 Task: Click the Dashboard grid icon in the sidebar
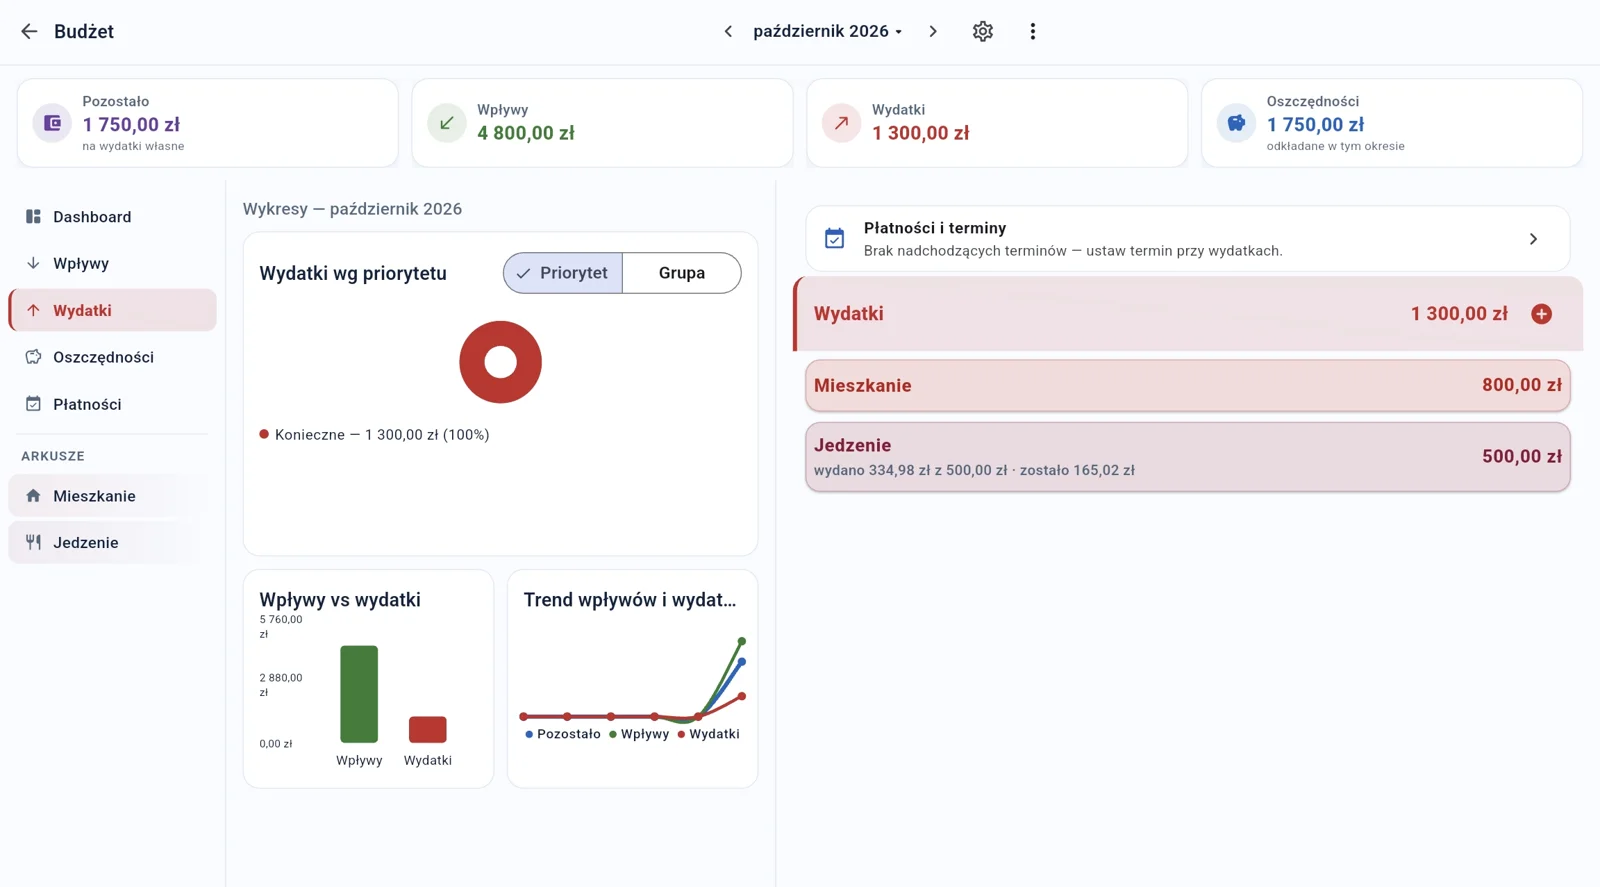tap(33, 217)
